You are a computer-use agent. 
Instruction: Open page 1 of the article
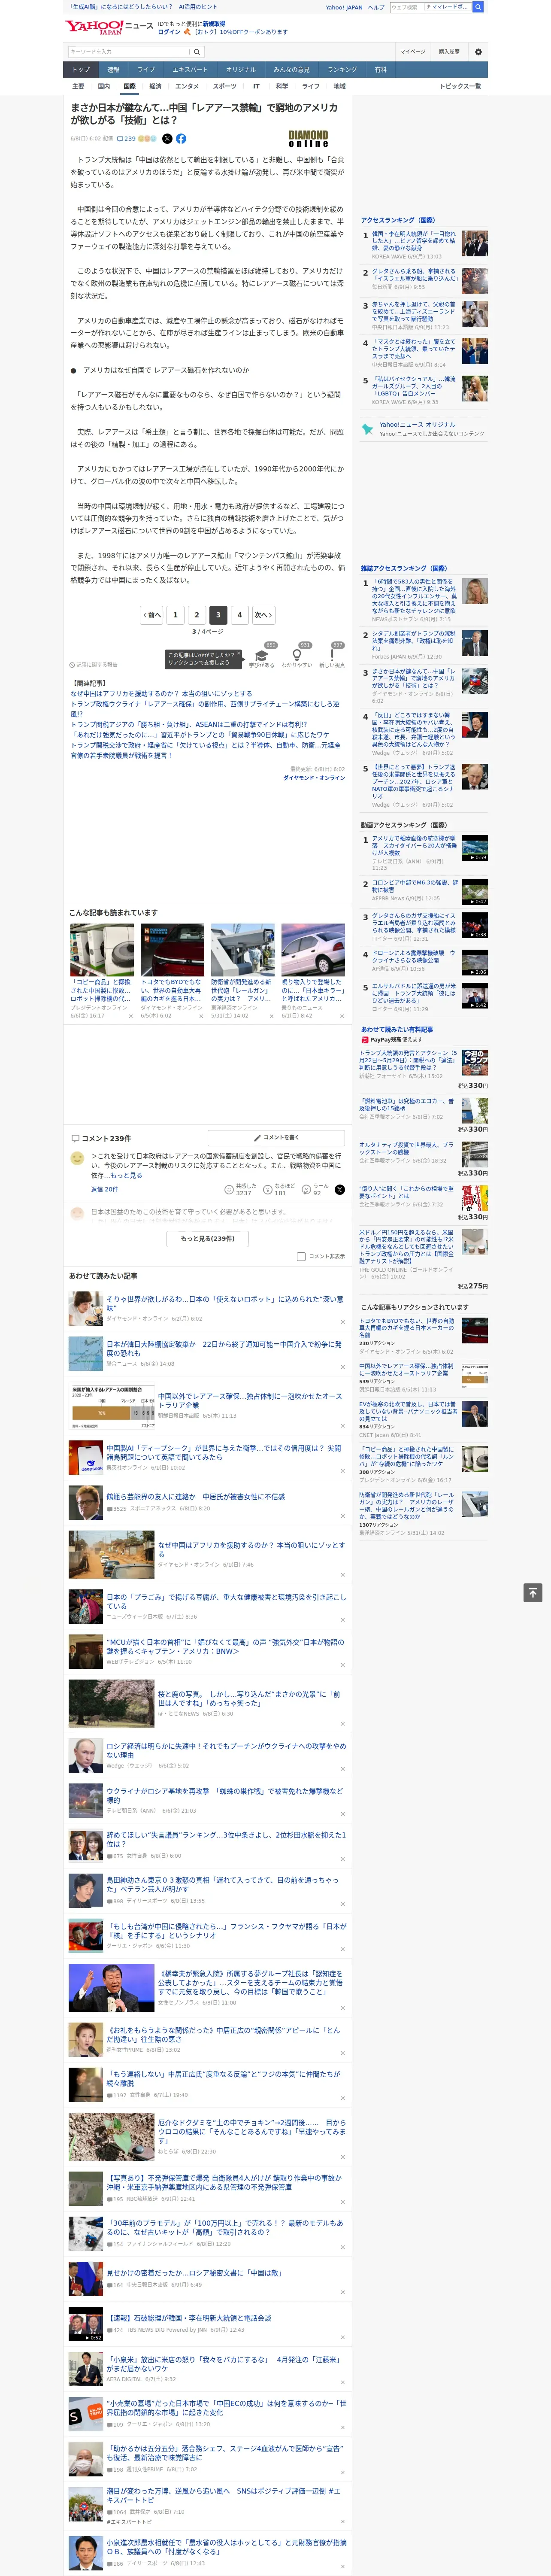[175, 615]
